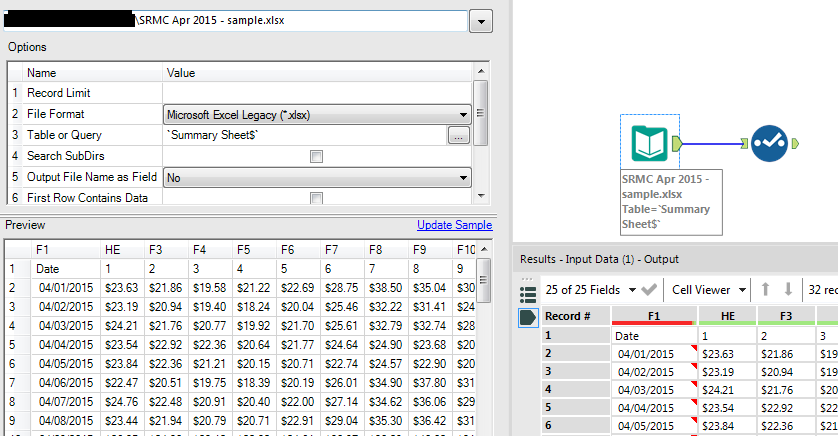Image resolution: width=838 pixels, height=436 pixels.
Task: Click F5 column header in preview
Action: (254, 250)
